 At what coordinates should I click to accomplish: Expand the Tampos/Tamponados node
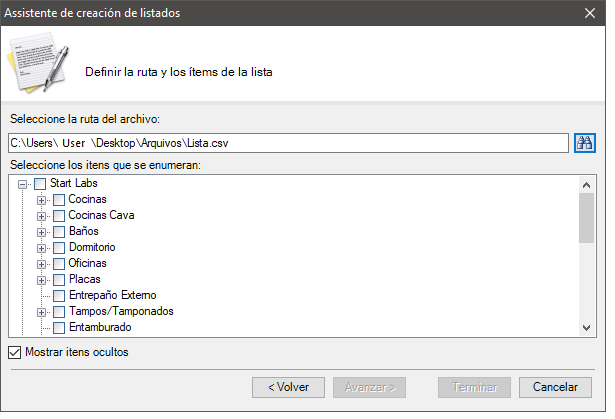click(41, 312)
